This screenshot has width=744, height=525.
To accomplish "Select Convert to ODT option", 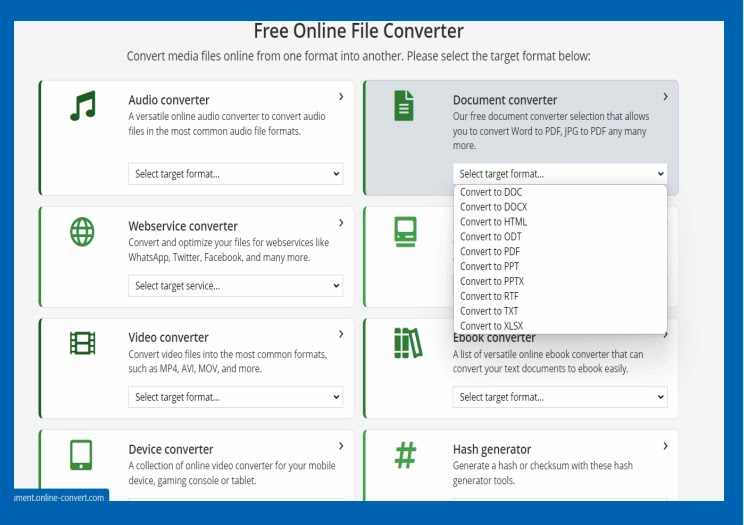I will [x=560, y=236].
